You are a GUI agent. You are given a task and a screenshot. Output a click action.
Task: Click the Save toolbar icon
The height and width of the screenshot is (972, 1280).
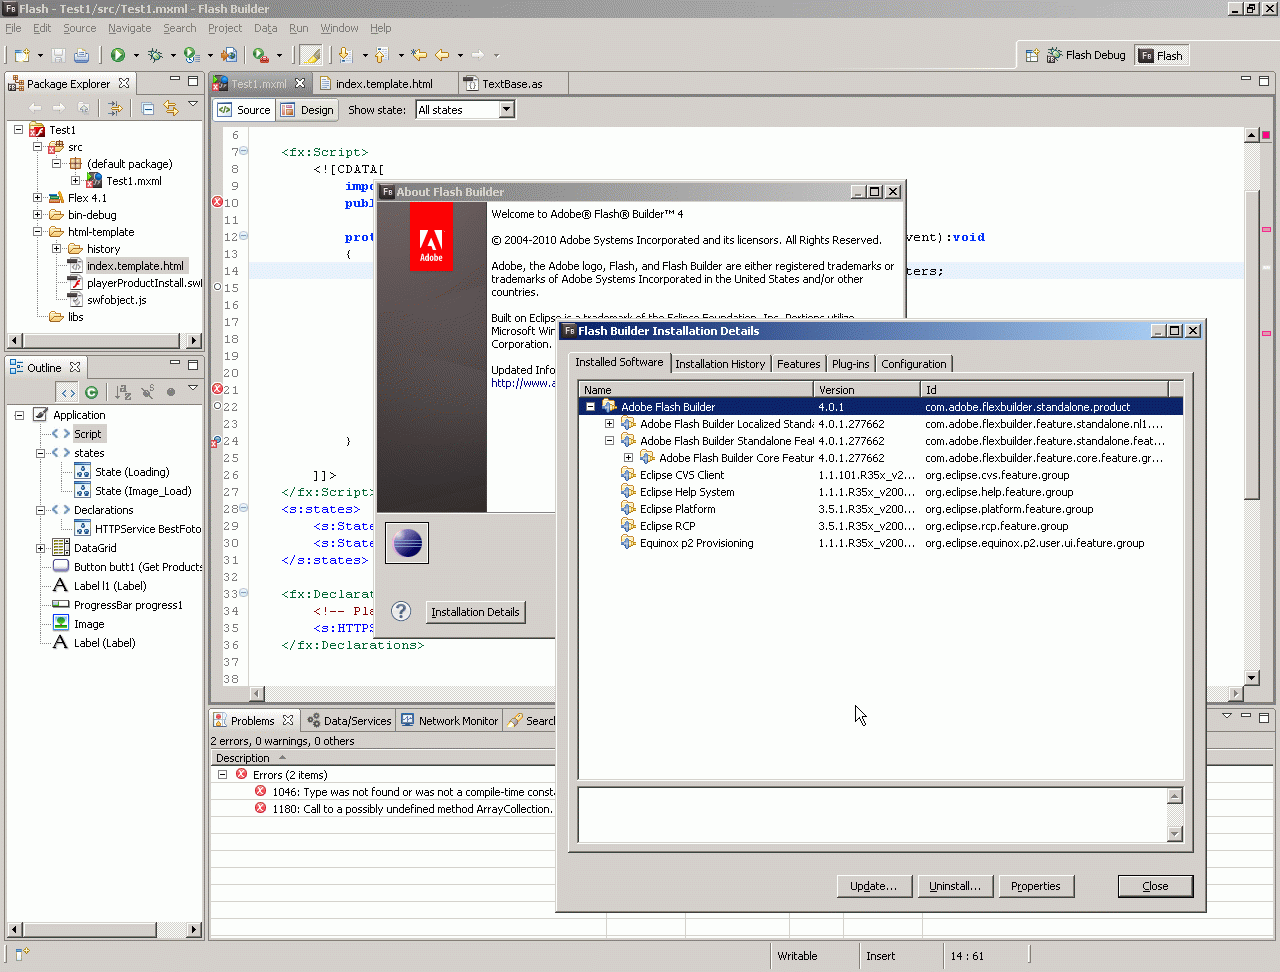tap(58, 55)
